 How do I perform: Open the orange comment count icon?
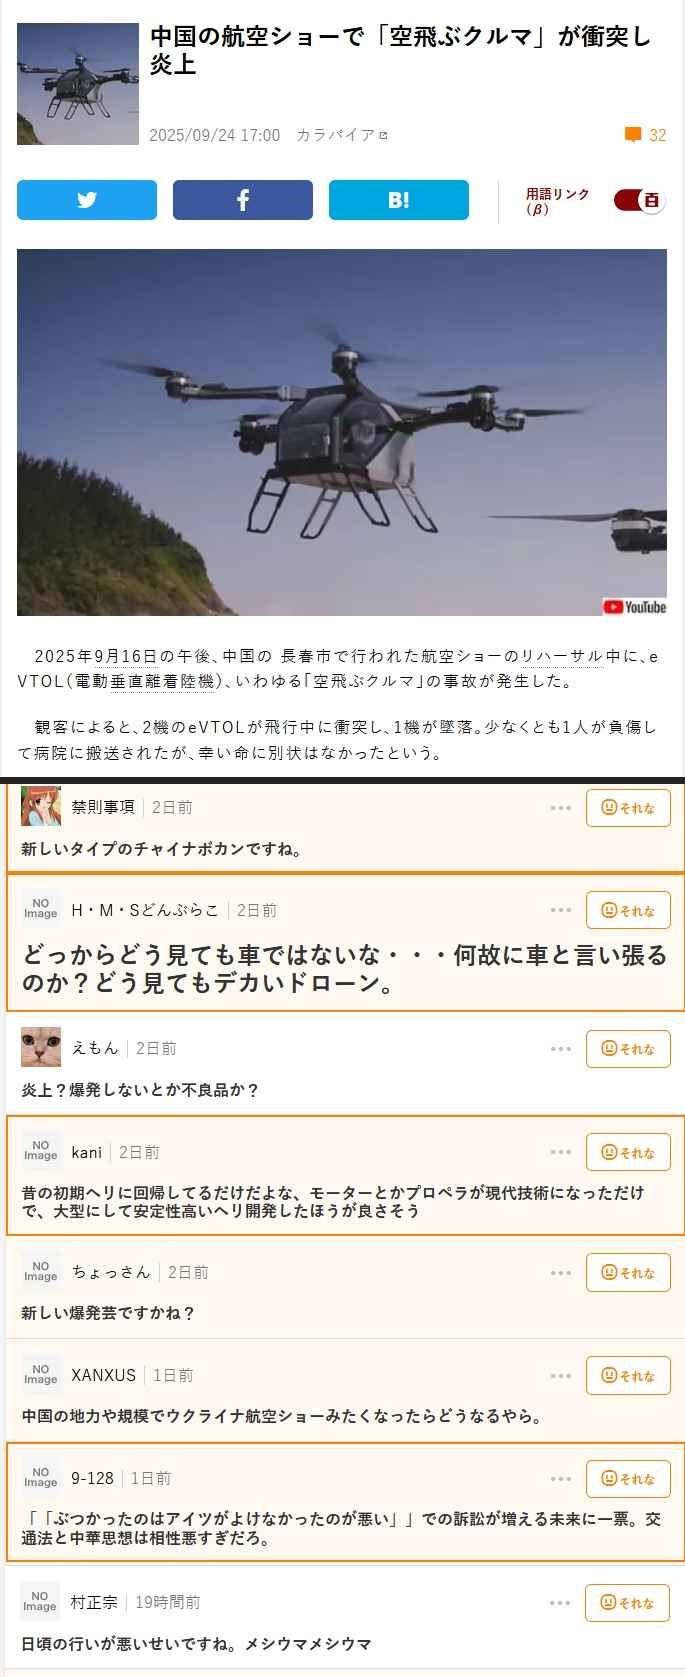pos(633,135)
